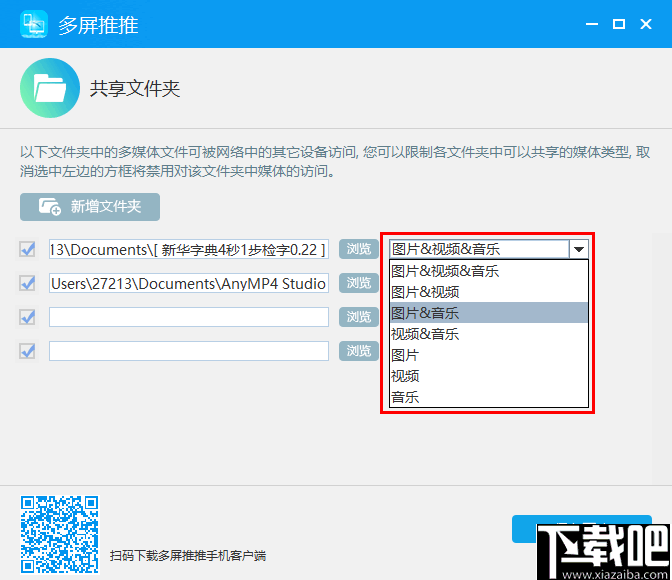Click 浏览 for the fourth folder row
The height and width of the screenshot is (580, 672).
tap(359, 351)
